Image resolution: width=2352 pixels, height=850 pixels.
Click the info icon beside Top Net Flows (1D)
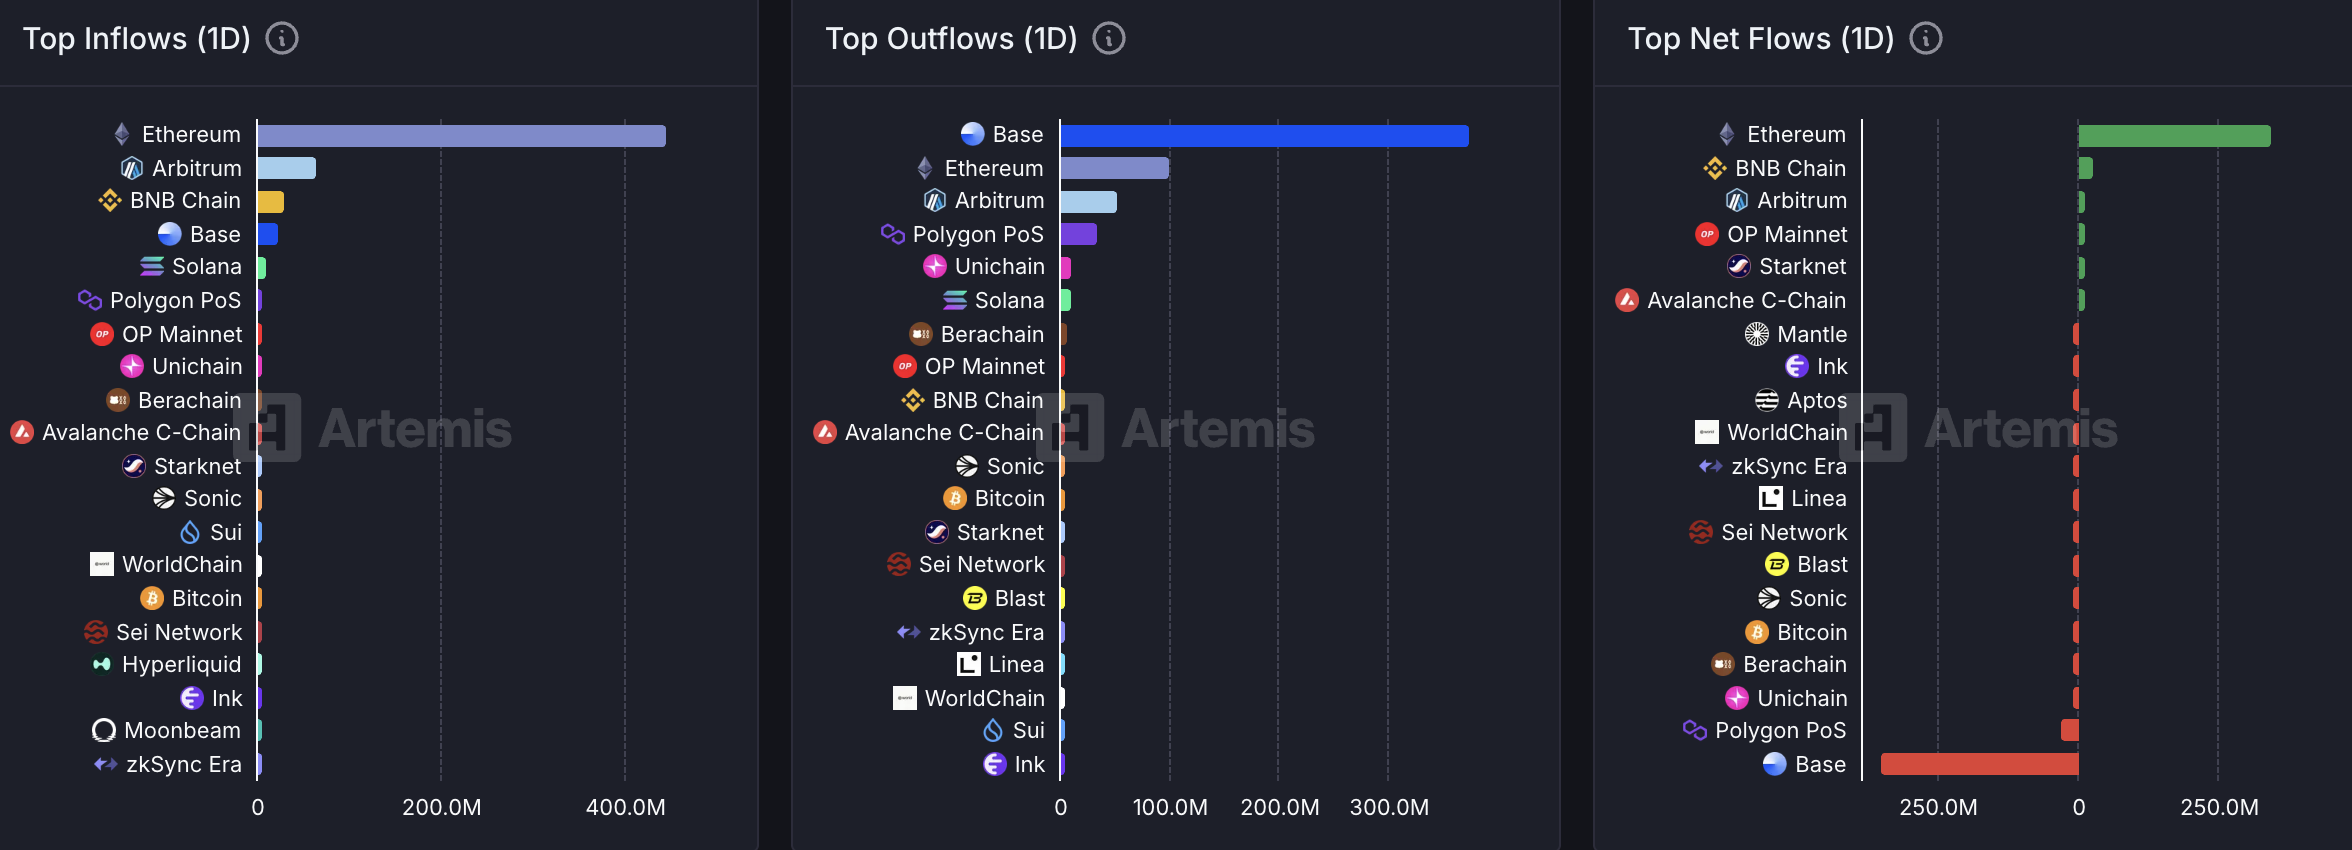pyautogui.click(x=1926, y=39)
